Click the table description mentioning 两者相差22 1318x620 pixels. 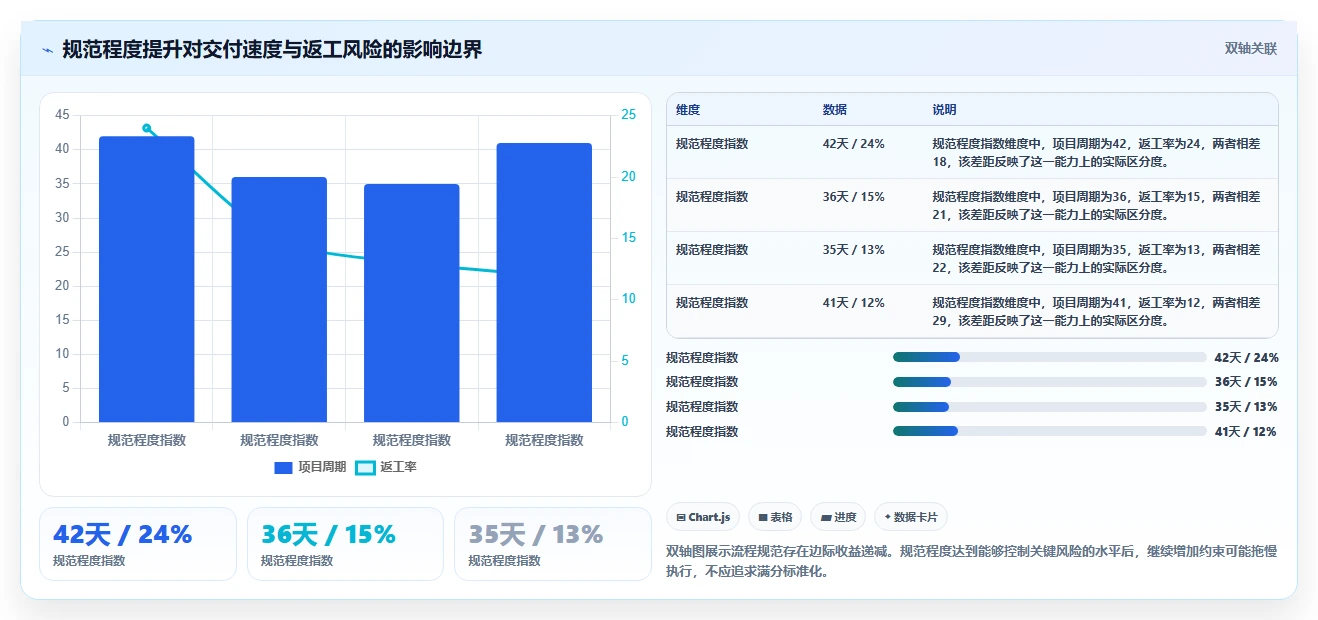(x=1097, y=258)
